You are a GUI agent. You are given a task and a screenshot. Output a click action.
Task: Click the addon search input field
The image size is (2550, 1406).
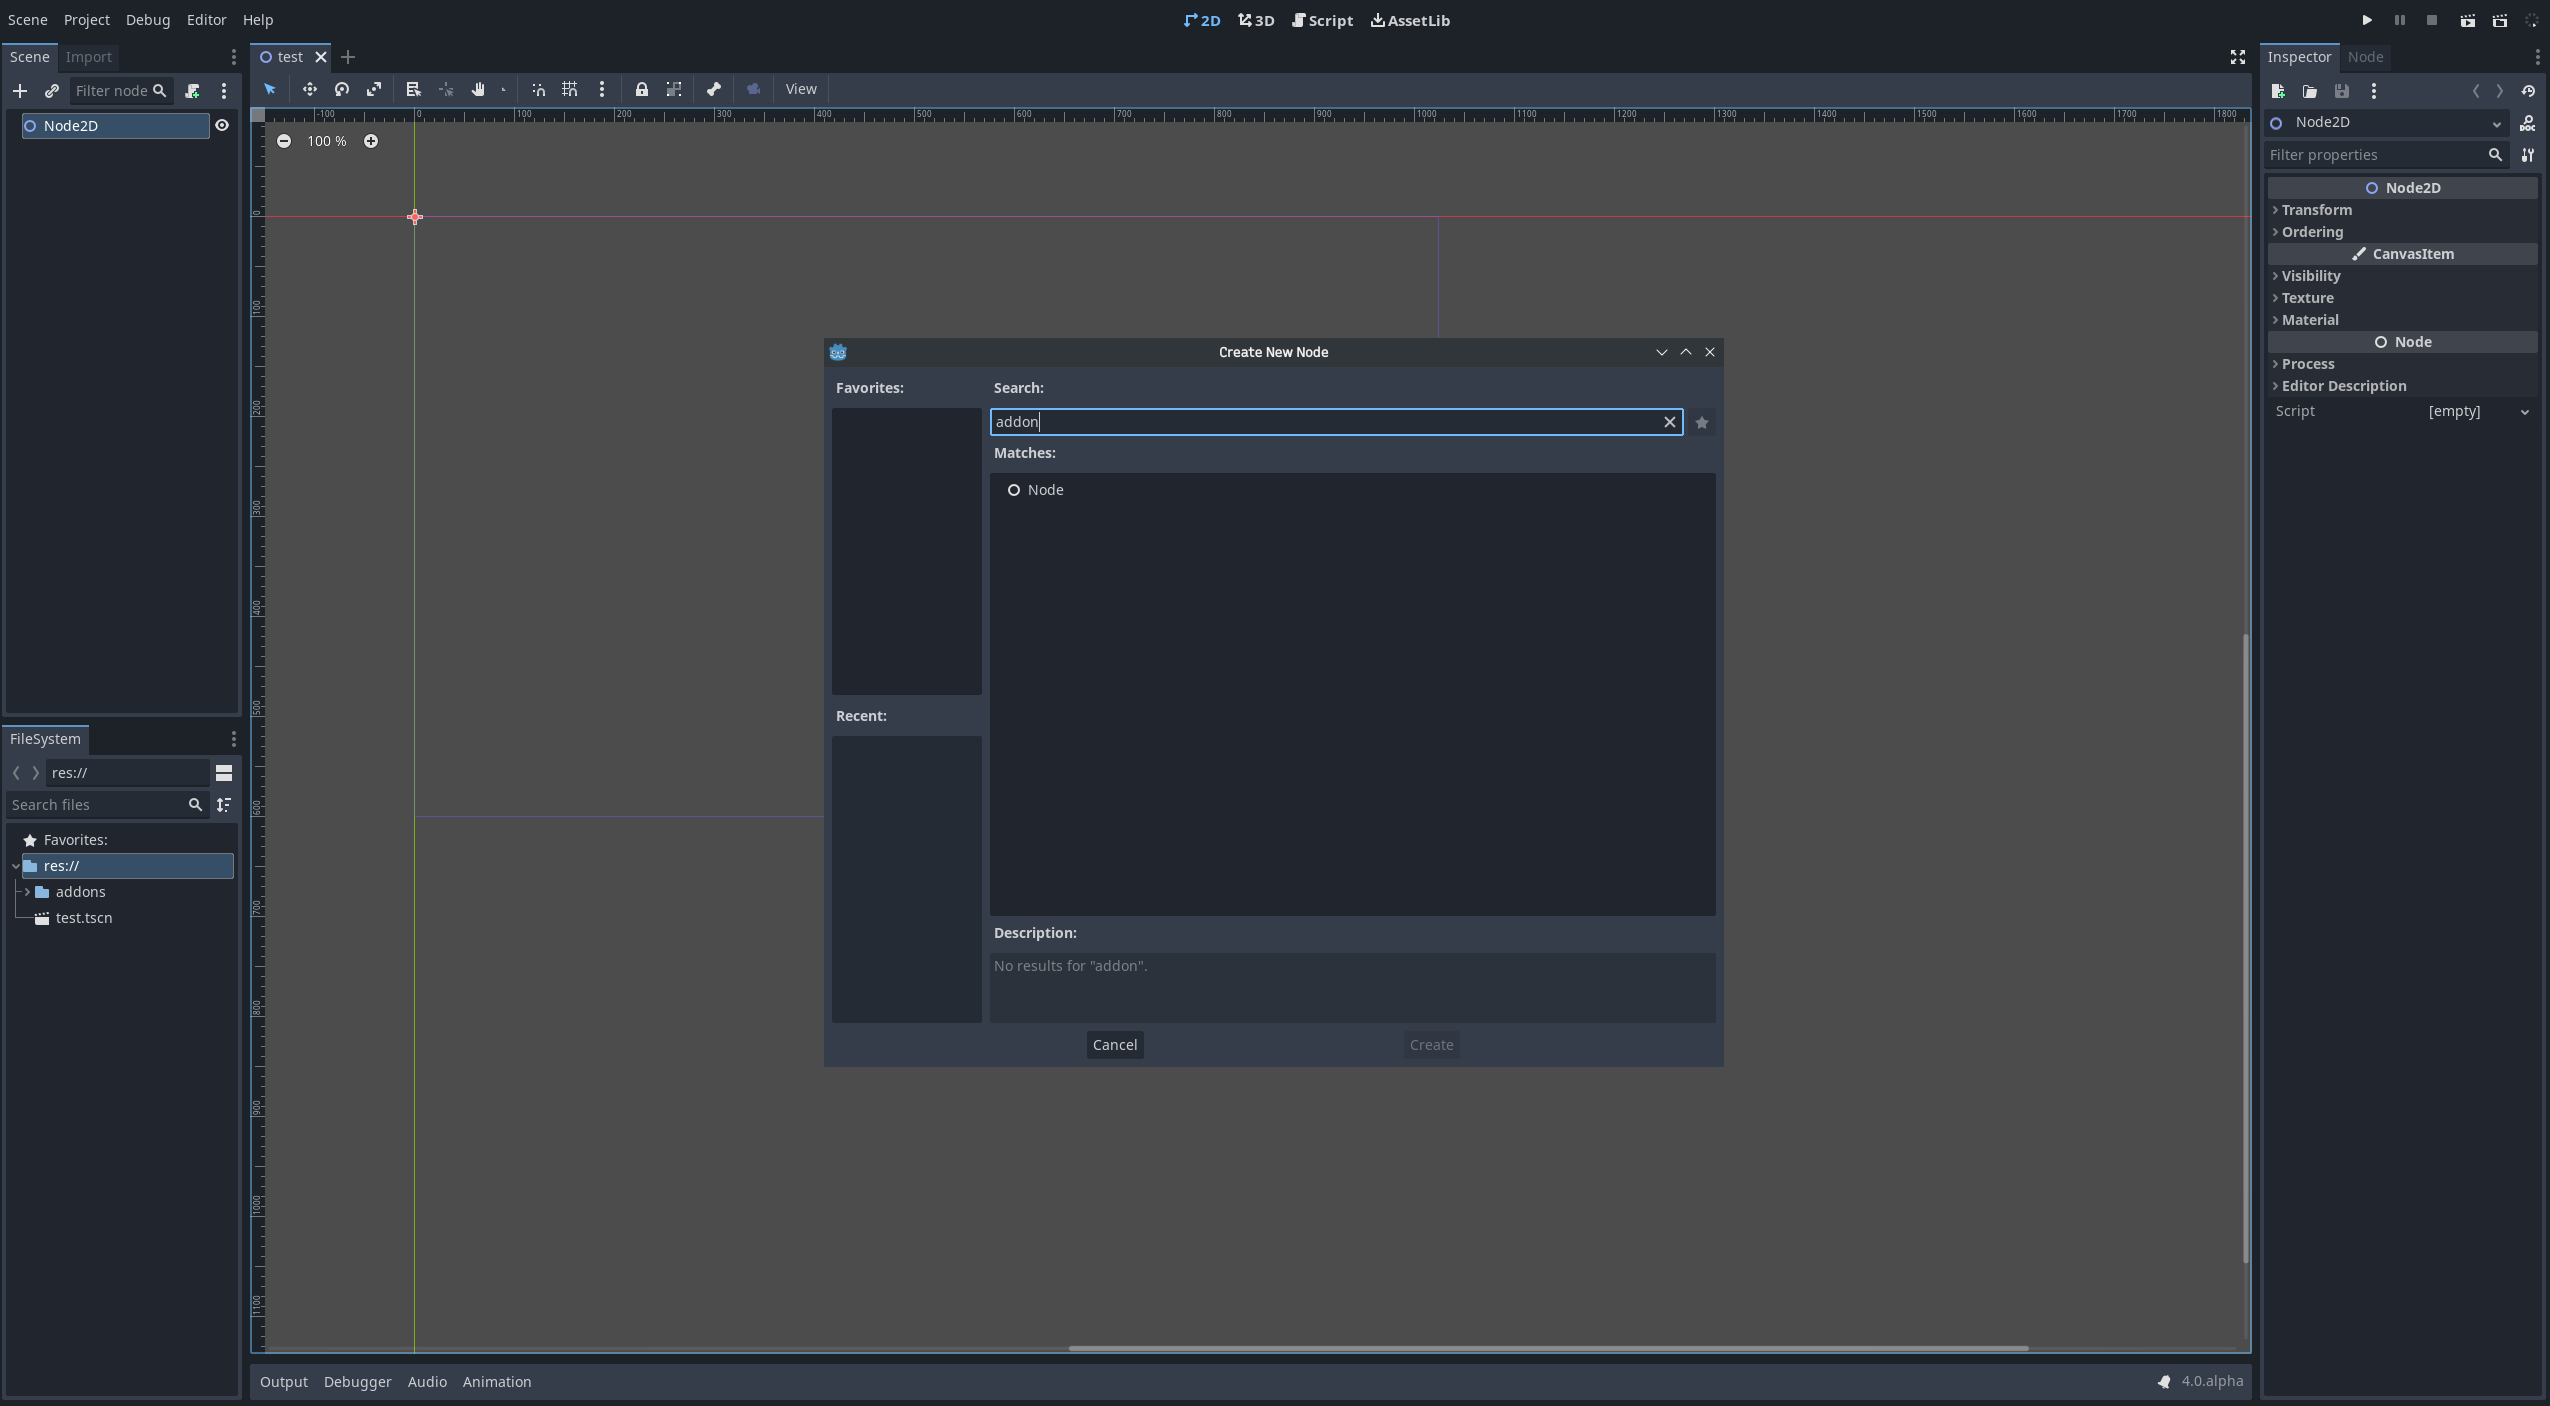[1300, 421]
